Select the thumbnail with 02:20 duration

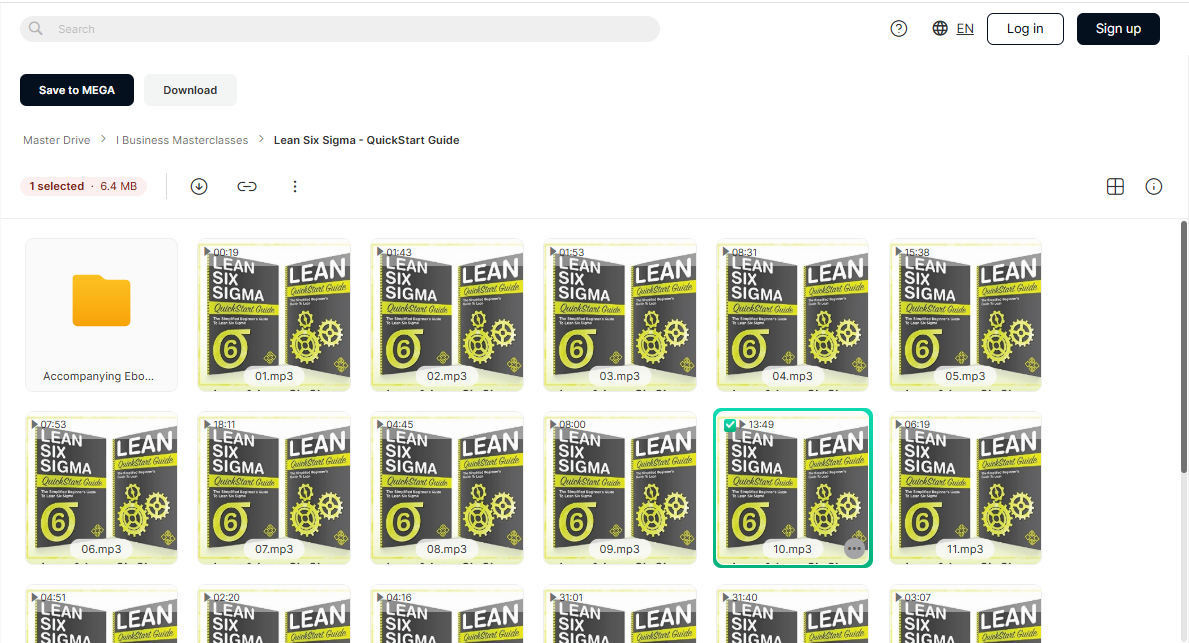pyautogui.click(x=275, y=614)
